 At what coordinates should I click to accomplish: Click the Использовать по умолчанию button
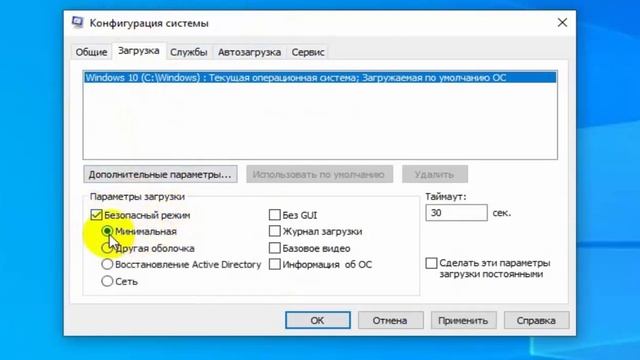tap(320, 174)
